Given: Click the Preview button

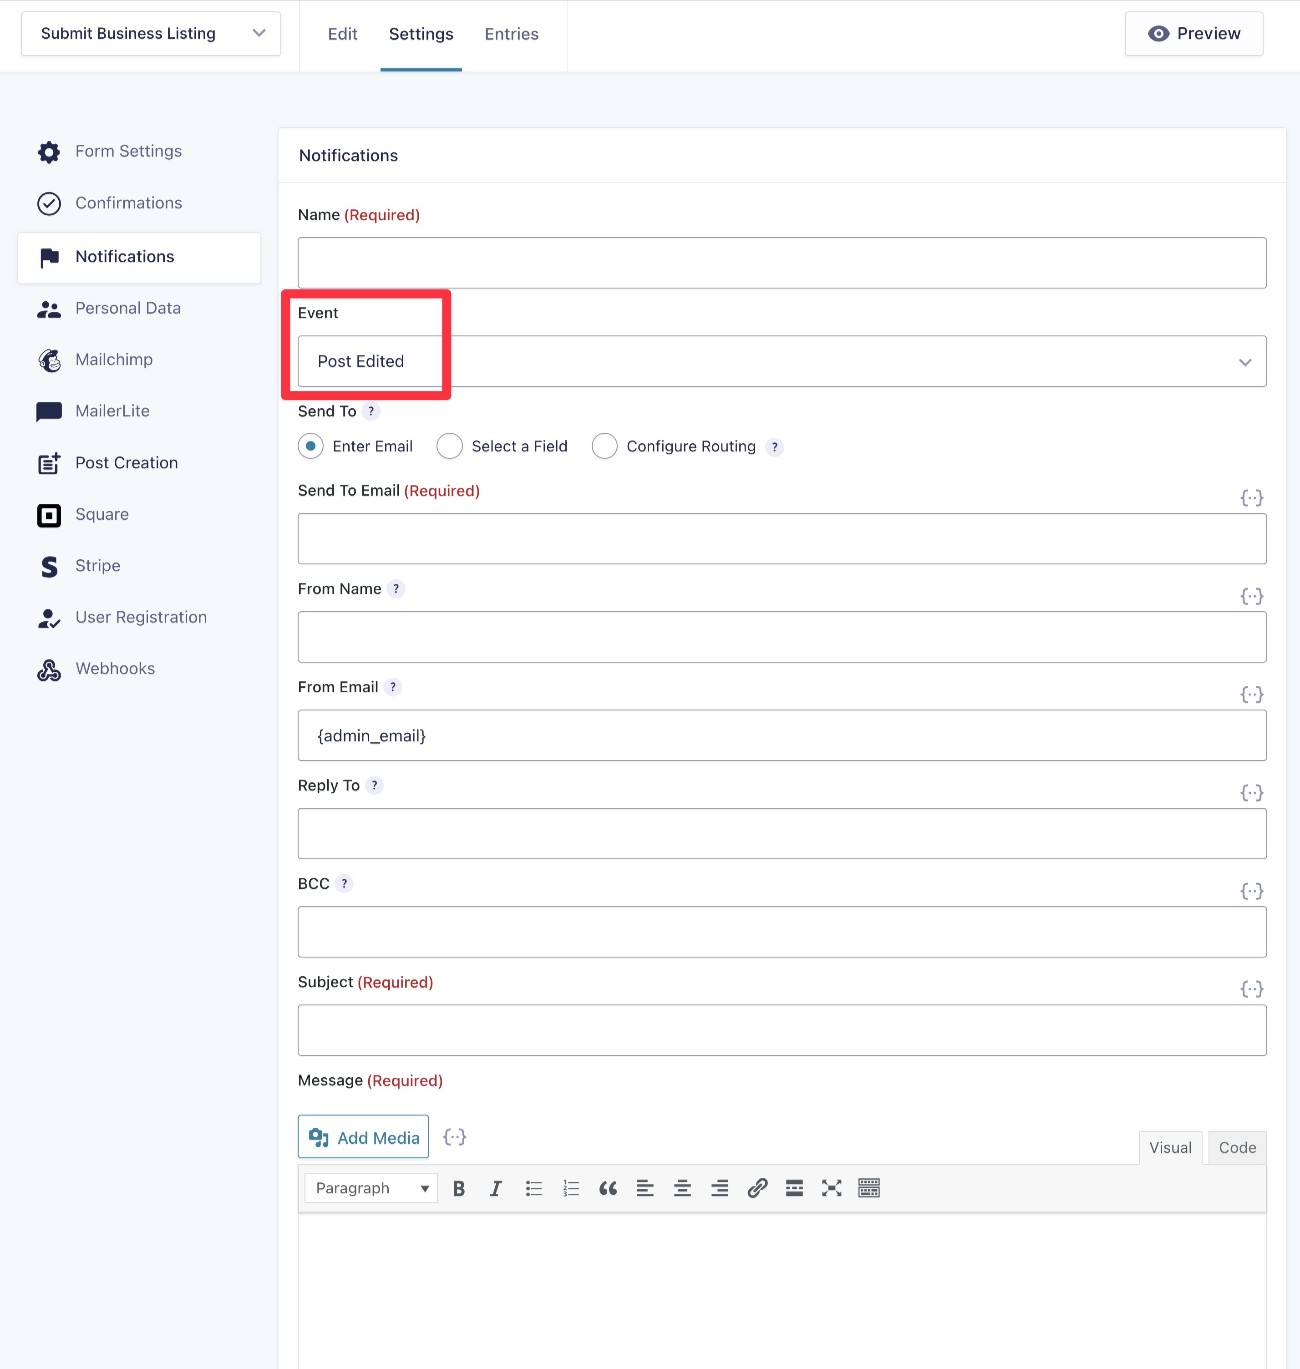Looking at the screenshot, I should (x=1193, y=33).
